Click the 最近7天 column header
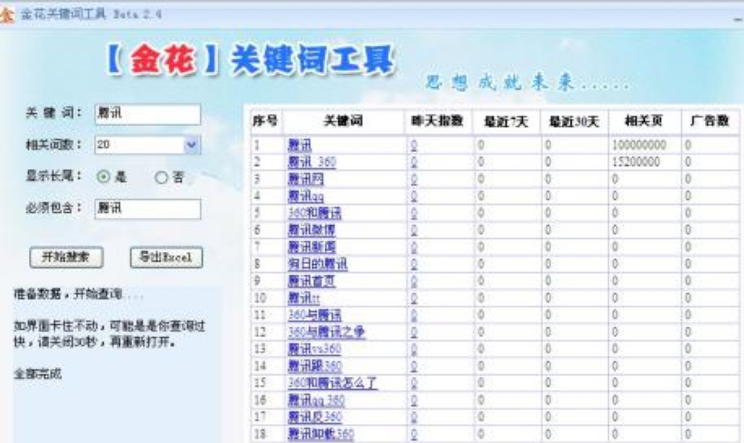The image size is (744, 443). point(506,121)
